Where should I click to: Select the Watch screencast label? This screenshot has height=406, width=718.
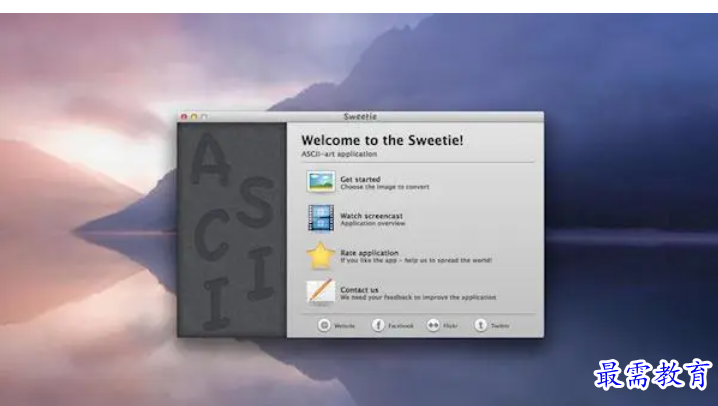pyautogui.click(x=371, y=216)
